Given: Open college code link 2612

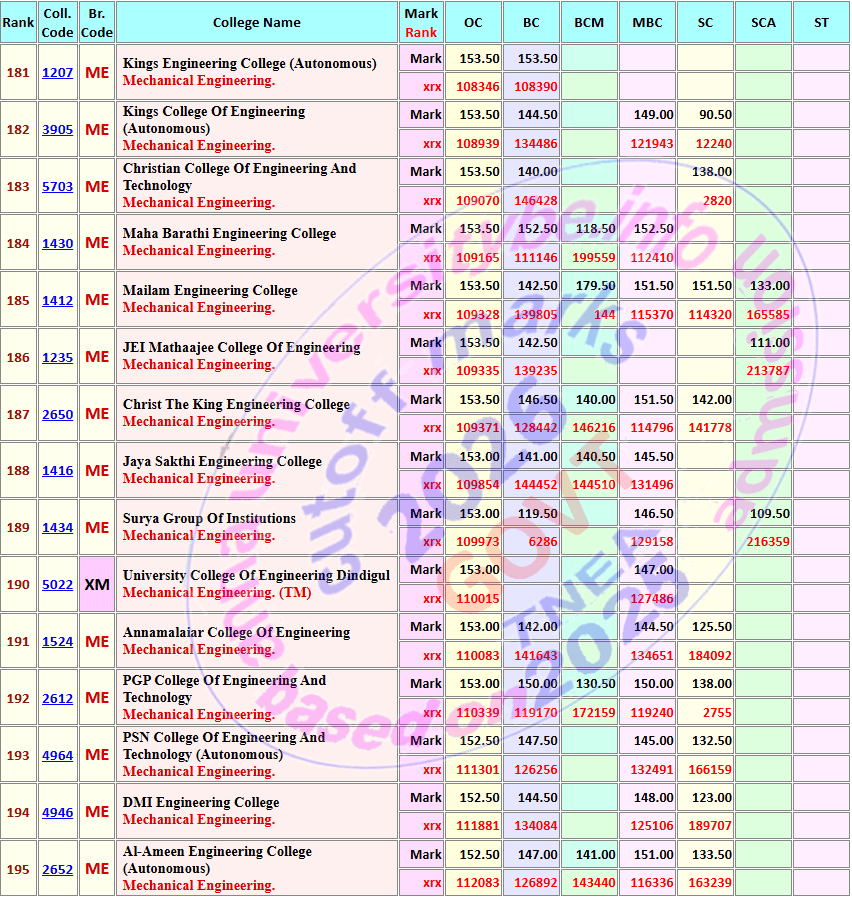Looking at the screenshot, I should point(57,698).
